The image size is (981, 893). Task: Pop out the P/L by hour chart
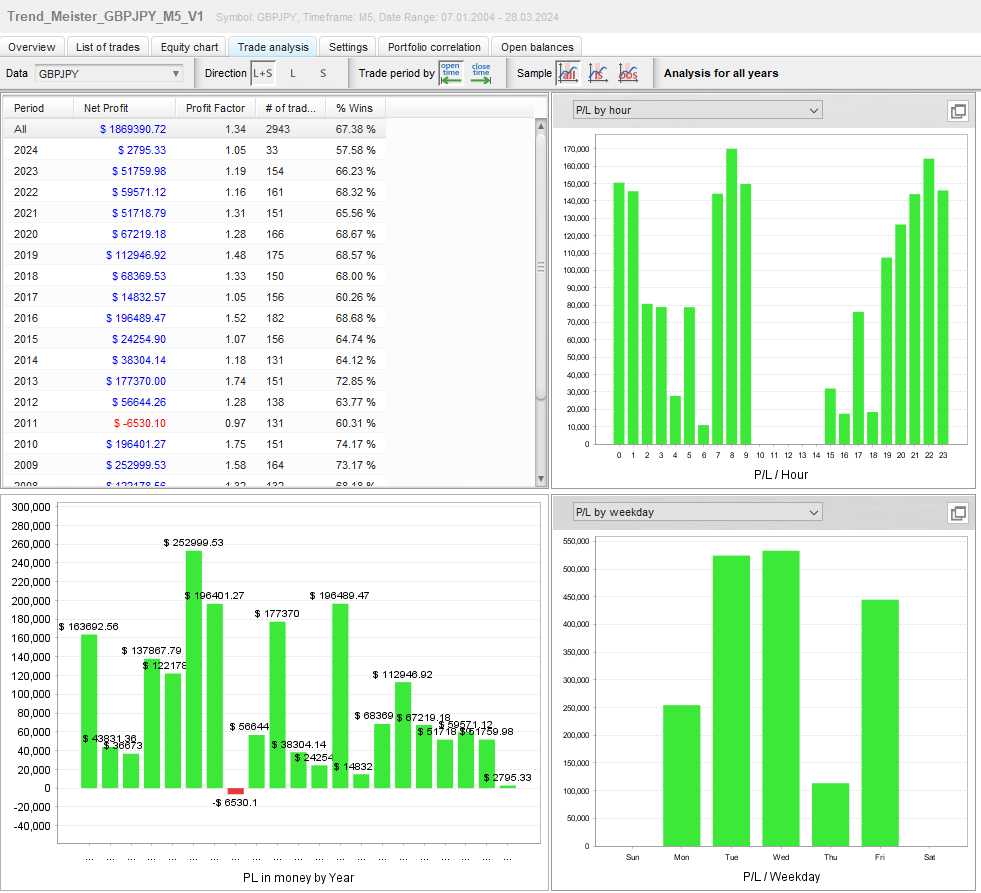(x=957, y=112)
